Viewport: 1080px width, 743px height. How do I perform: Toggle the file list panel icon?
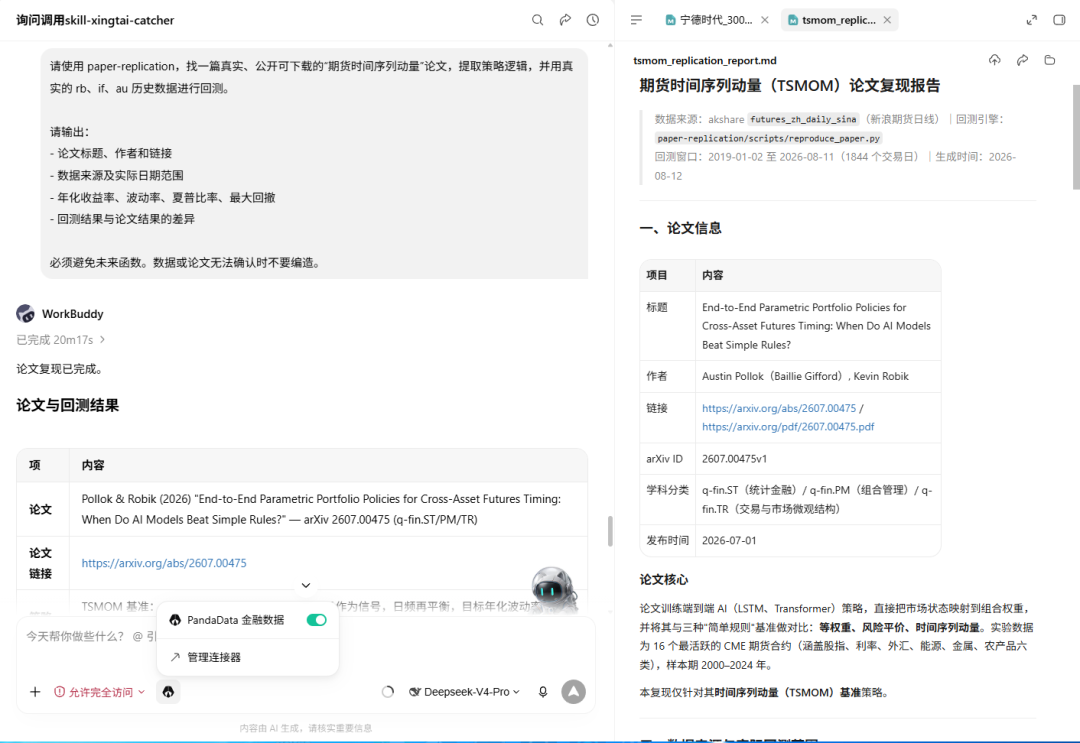636,20
